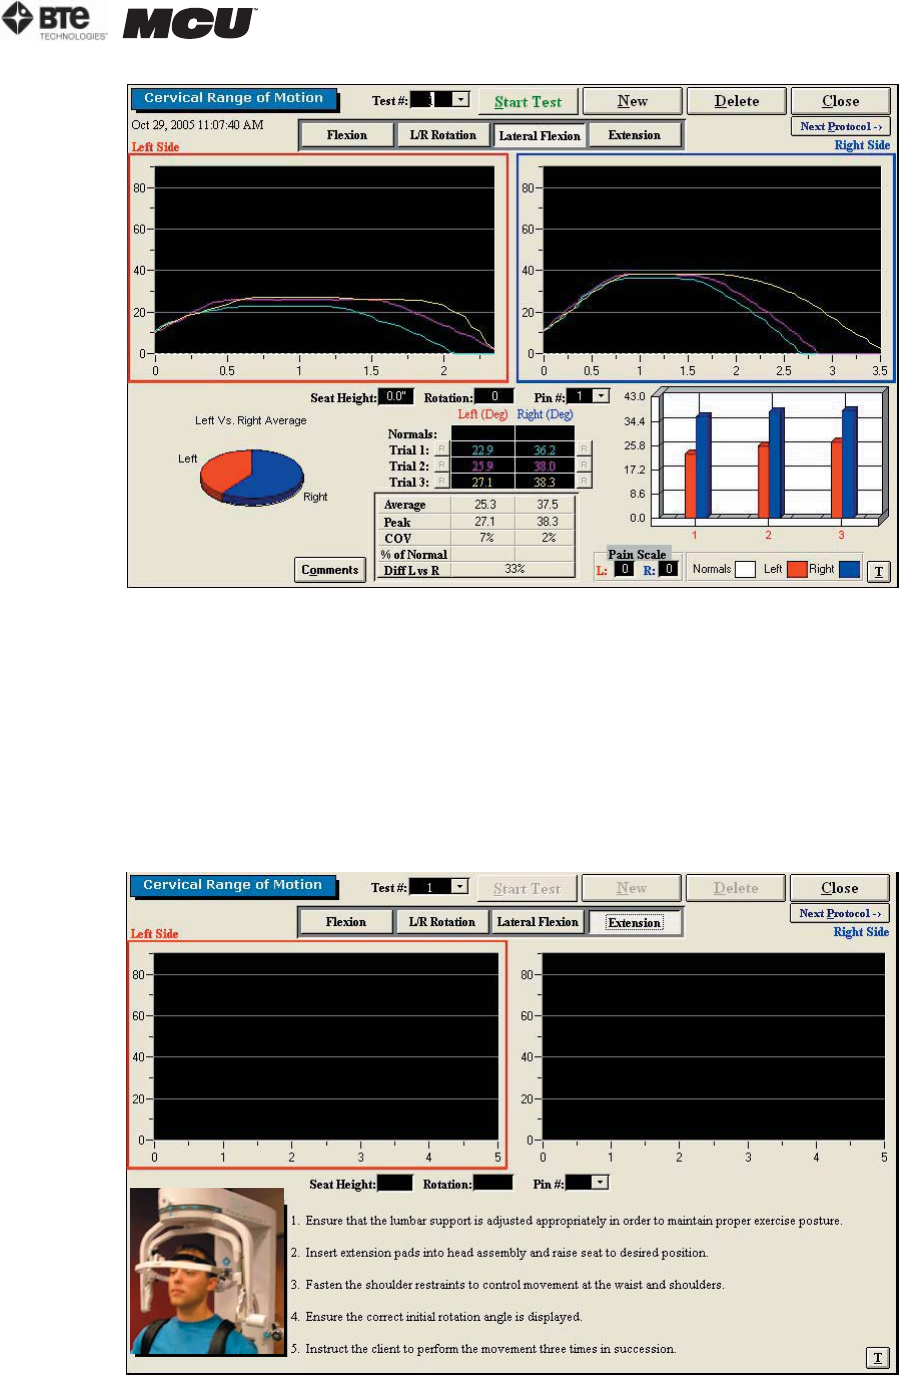899x1375 pixels.
Task: Click the T button in the lower window
Action: pyautogui.click(x=877, y=1357)
